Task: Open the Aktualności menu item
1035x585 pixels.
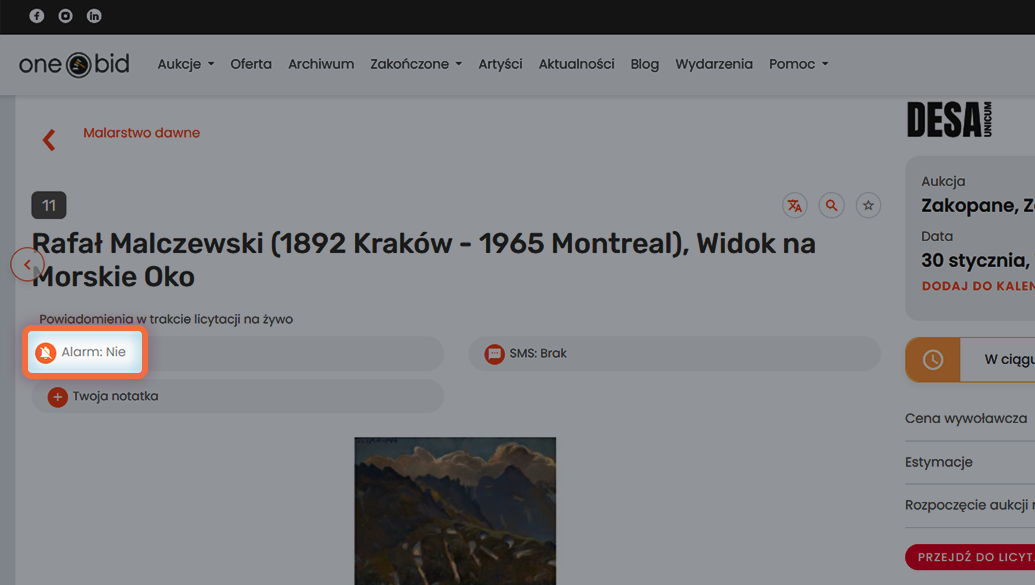Action: click(576, 64)
